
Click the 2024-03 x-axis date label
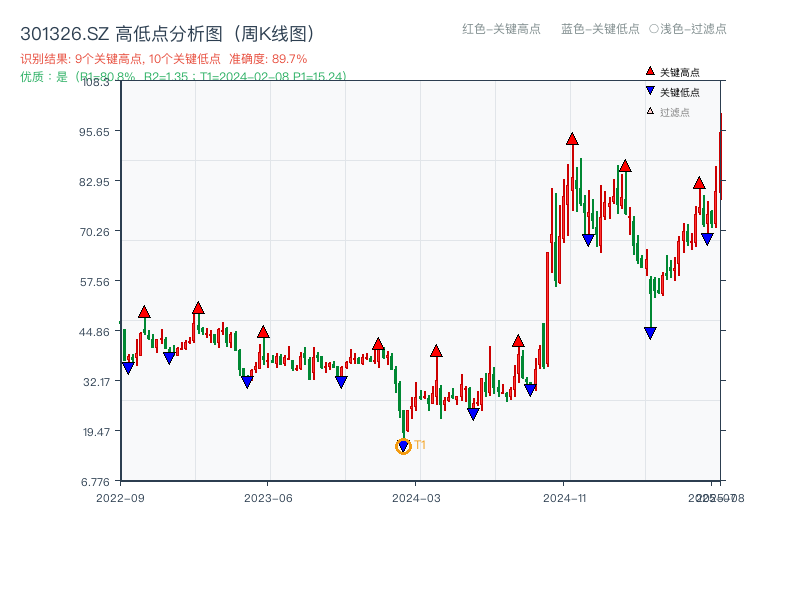coord(416,498)
